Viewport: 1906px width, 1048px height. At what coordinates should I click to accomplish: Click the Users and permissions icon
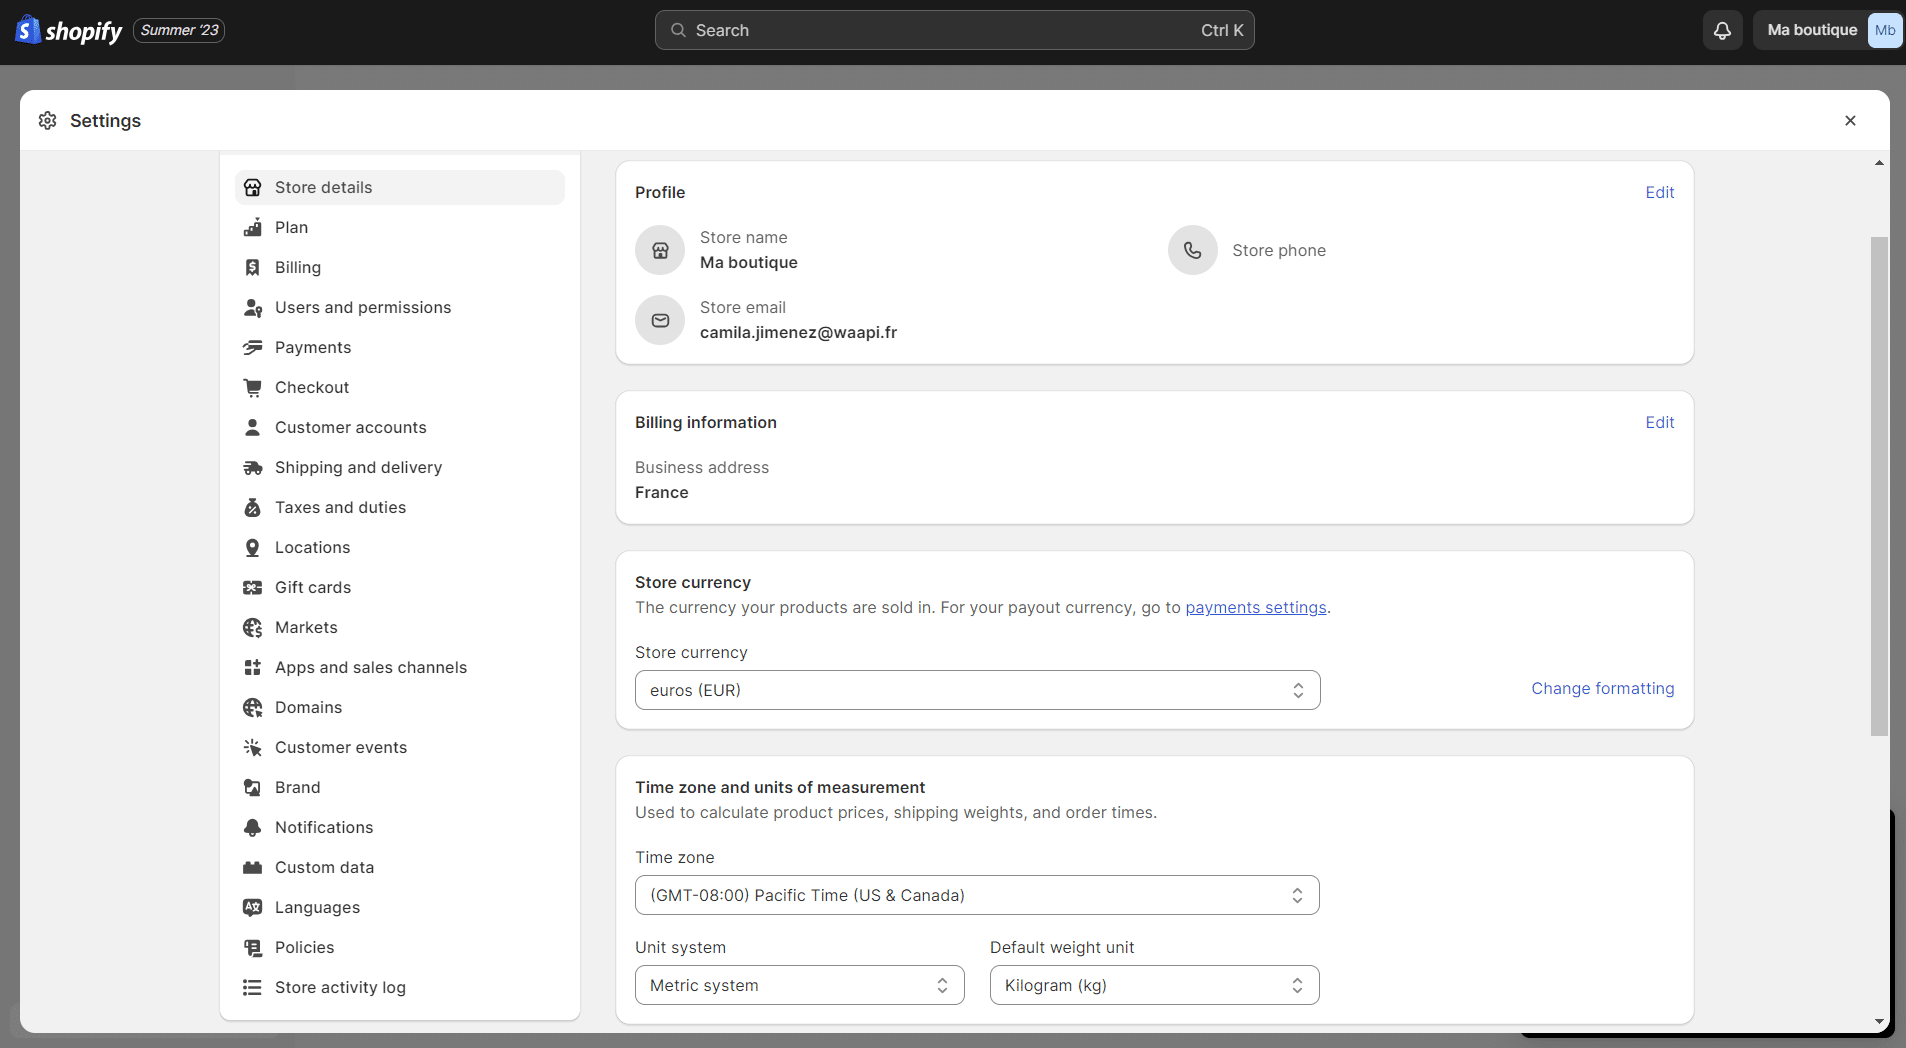253,307
